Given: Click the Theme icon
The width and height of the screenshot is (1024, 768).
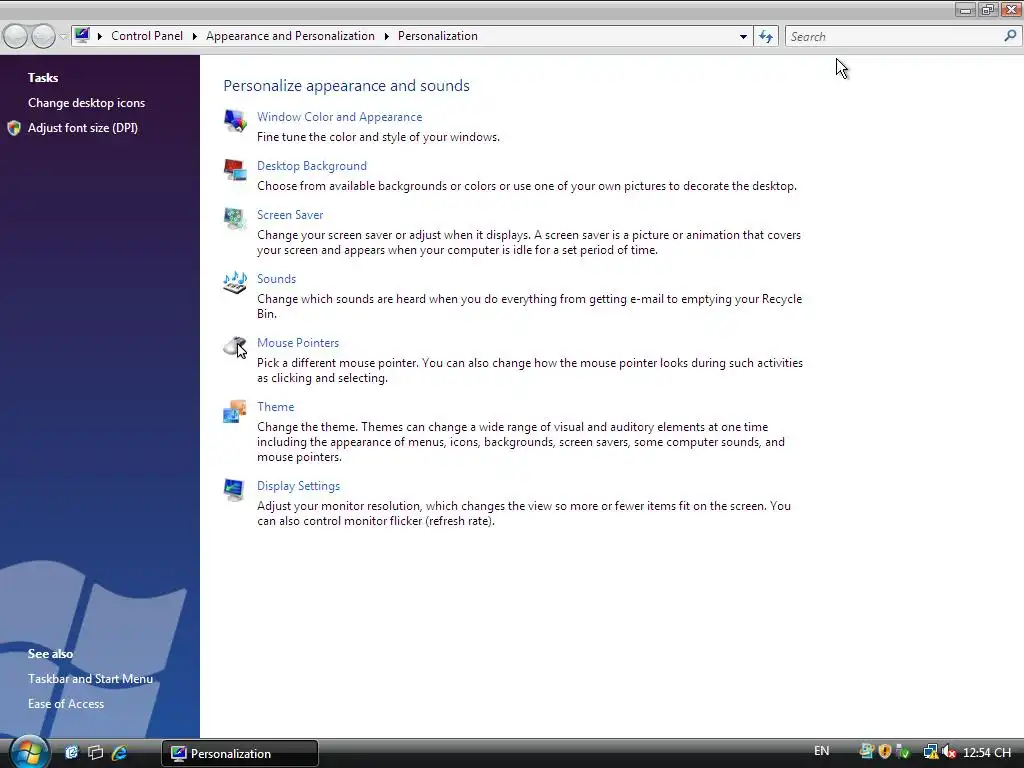Looking at the screenshot, I should tap(235, 411).
